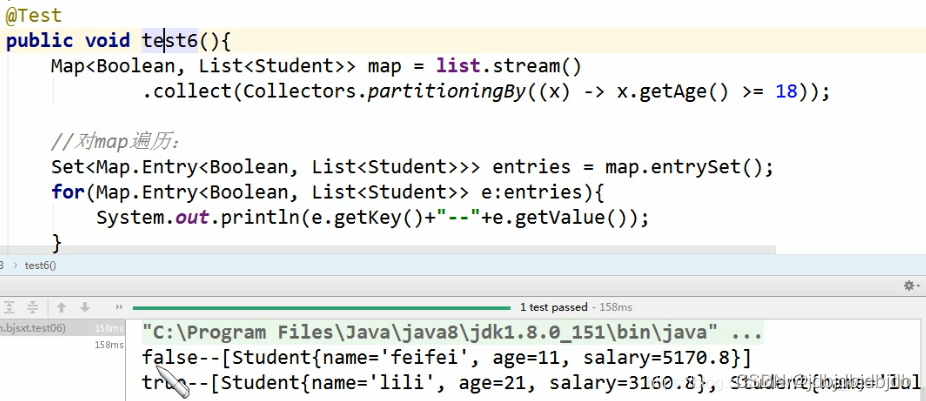Click 'entries' variable declaration
926x401 pixels.
[x=532, y=168]
